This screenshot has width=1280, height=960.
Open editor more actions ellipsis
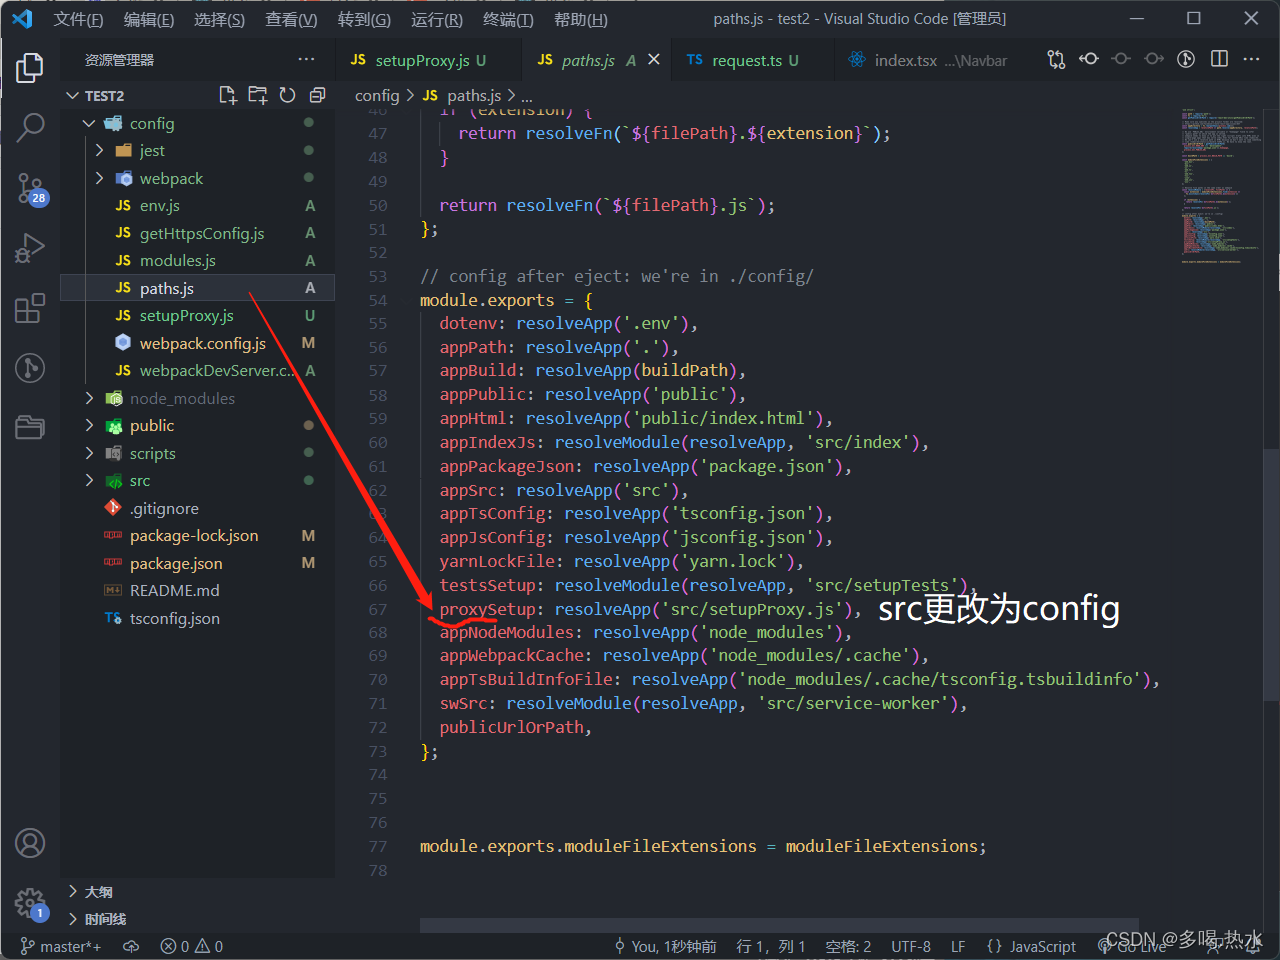pyautogui.click(x=1251, y=60)
